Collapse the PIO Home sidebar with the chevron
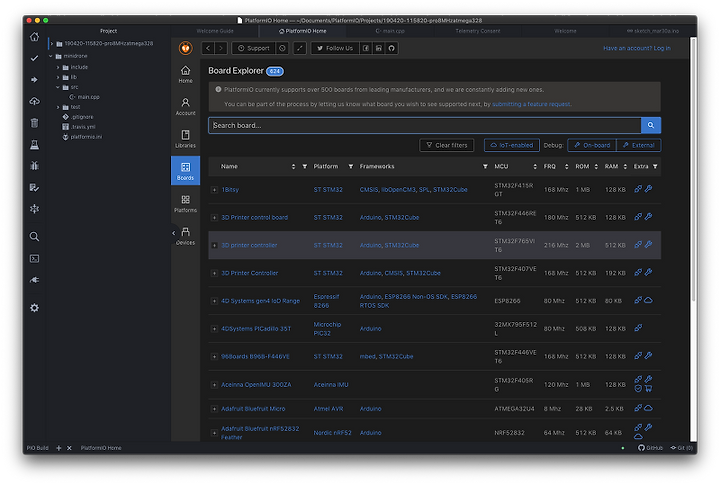Image resolution: width=720 pixels, height=485 pixels. pyautogui.click(x=174, y=233)
